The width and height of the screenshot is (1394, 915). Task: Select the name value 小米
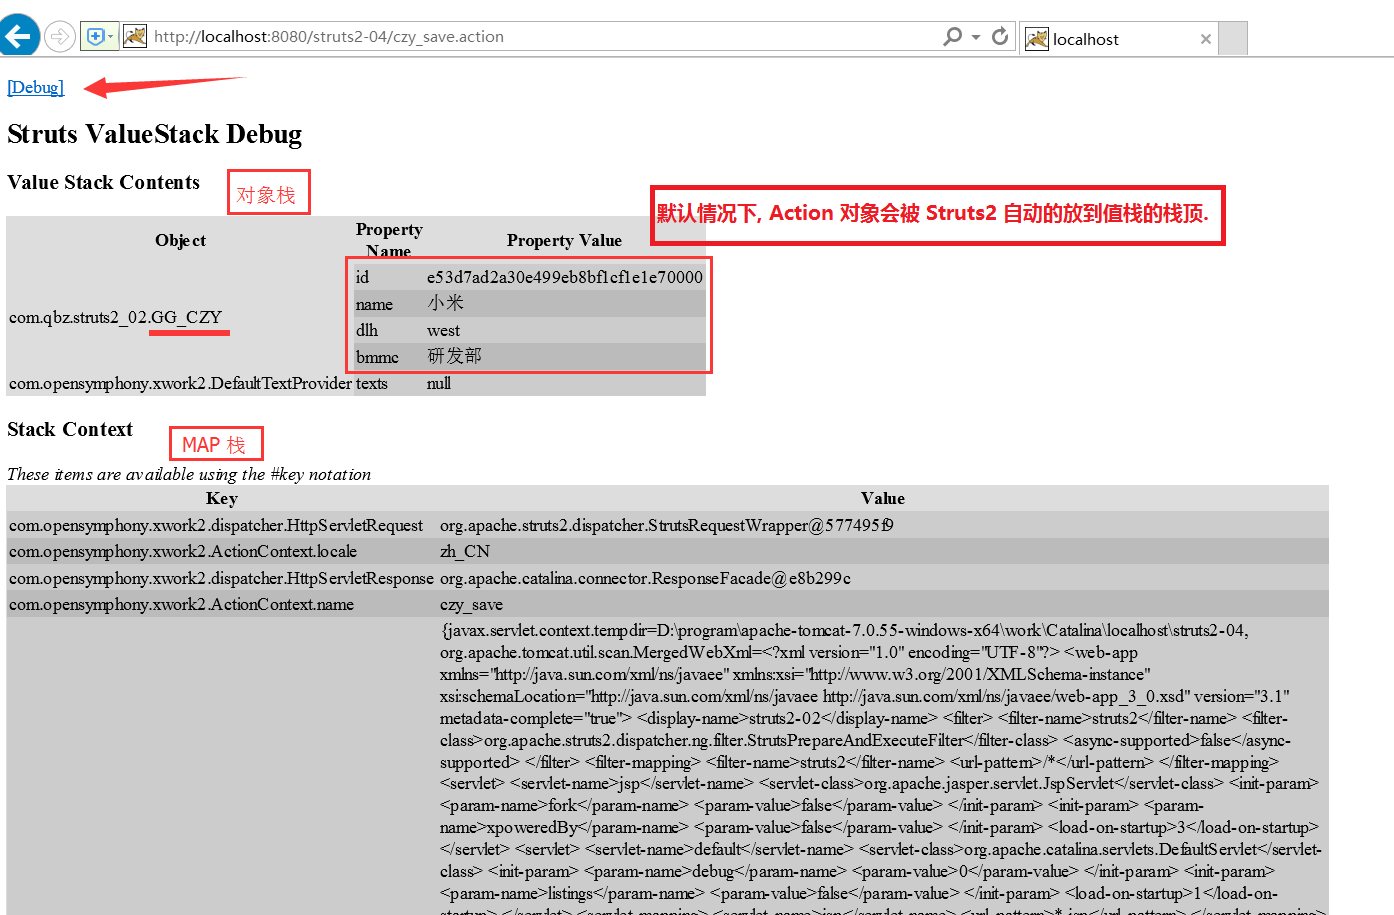(446, 303)
